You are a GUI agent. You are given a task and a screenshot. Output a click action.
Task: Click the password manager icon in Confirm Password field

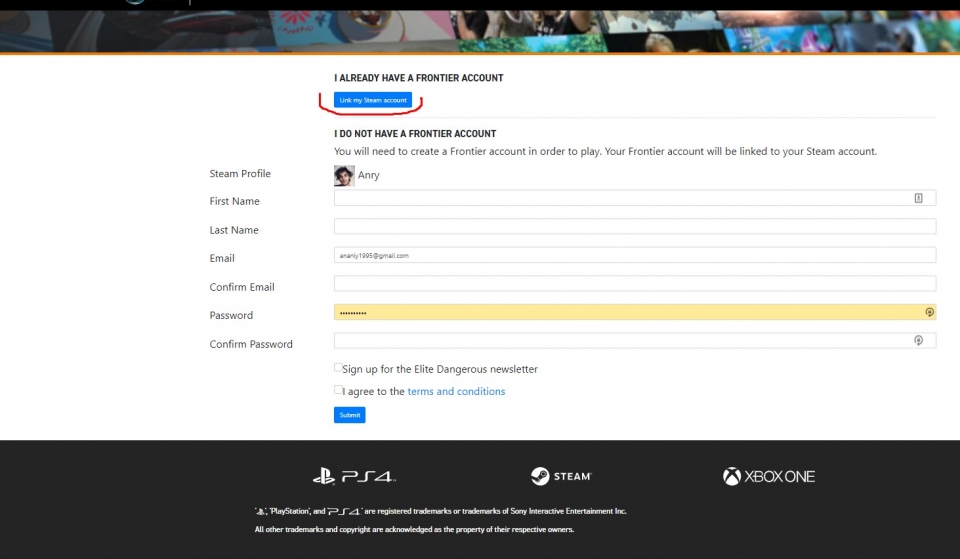coord(918,340)
